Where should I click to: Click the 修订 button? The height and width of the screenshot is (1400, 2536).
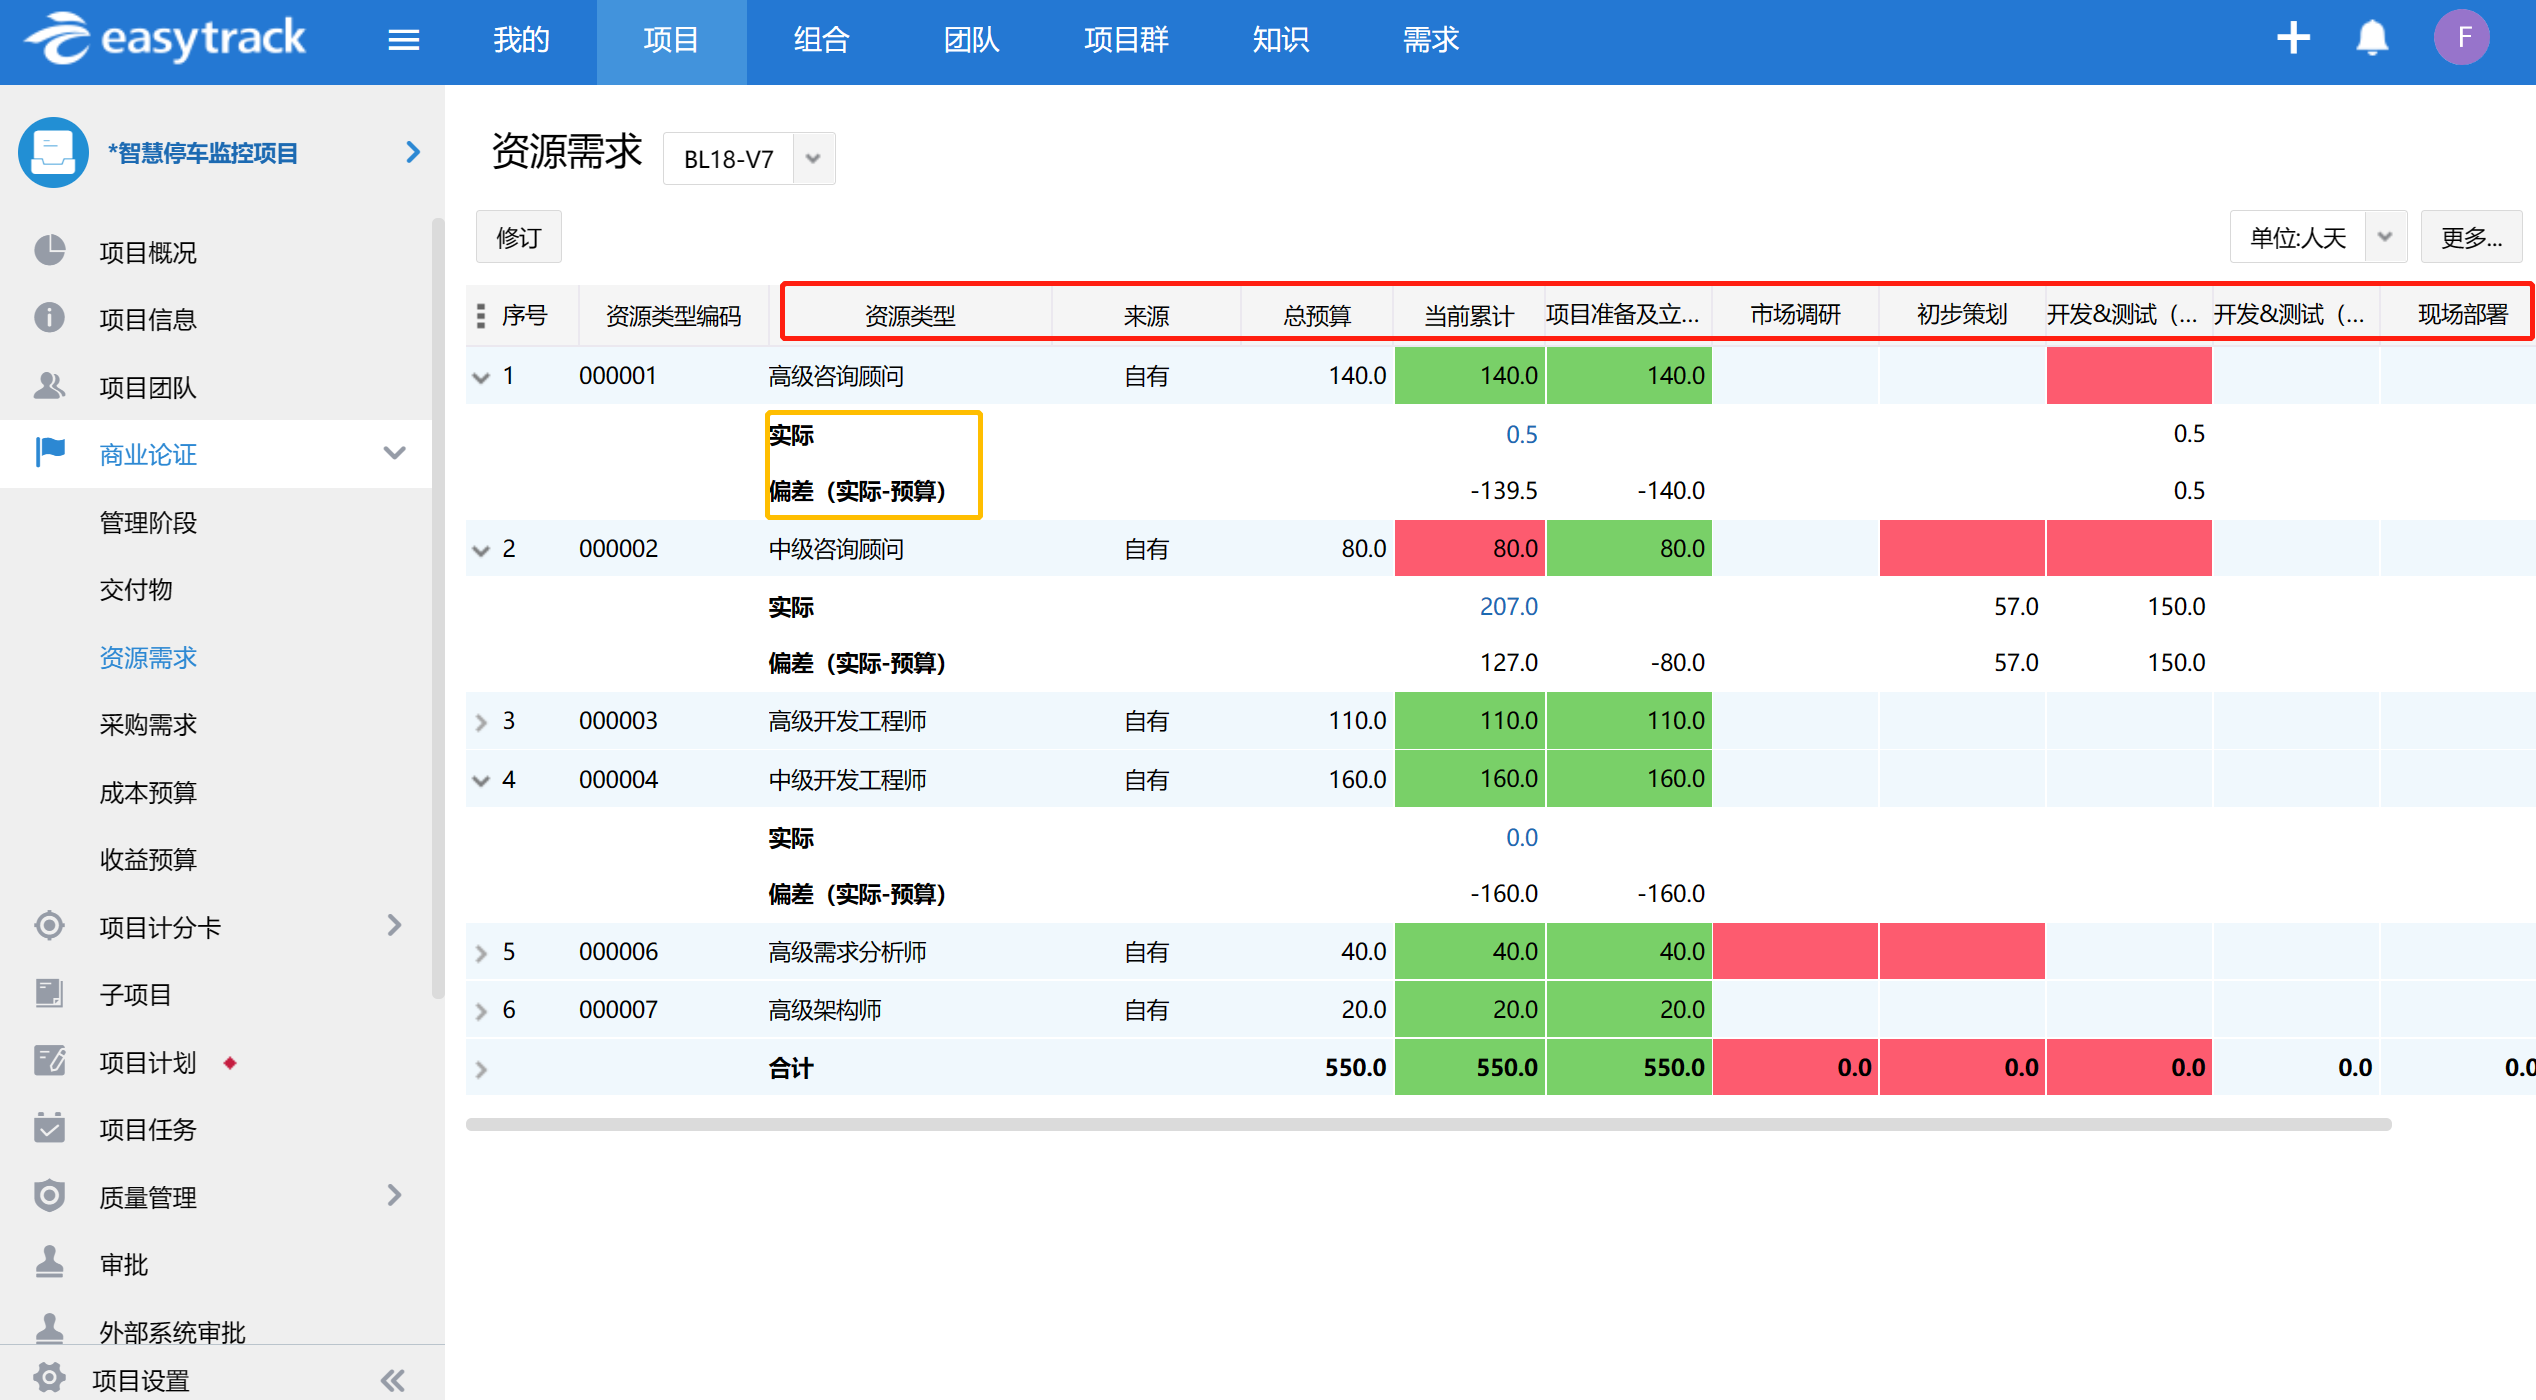coord(518,237)
